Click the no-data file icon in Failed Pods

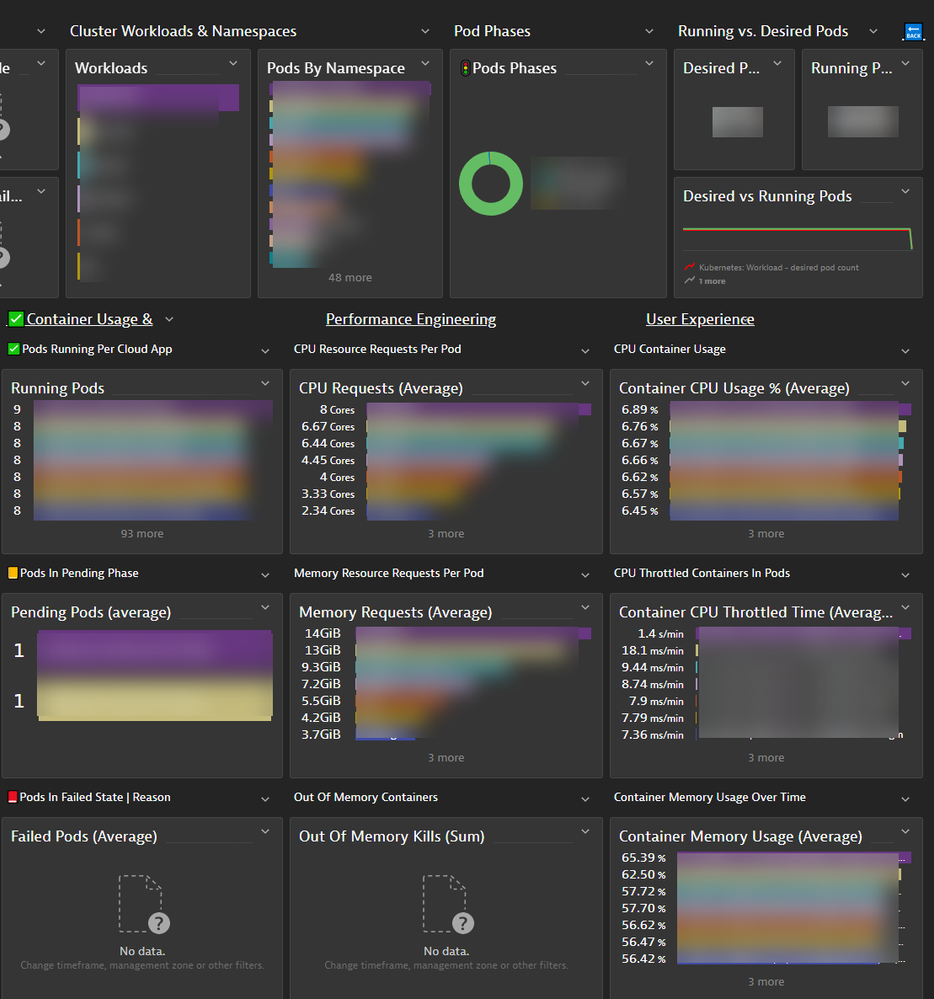point(142,904)
